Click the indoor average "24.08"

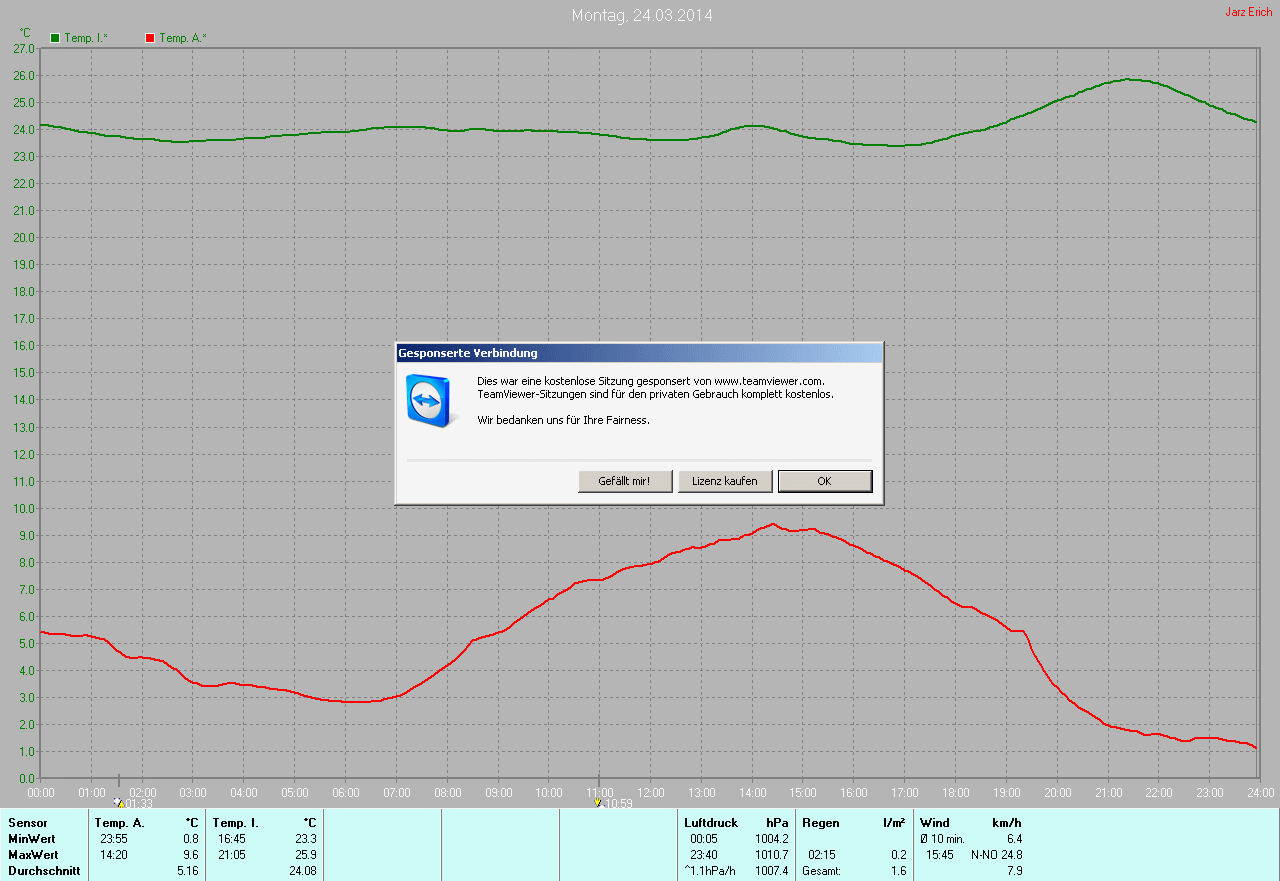click(303, 871)
